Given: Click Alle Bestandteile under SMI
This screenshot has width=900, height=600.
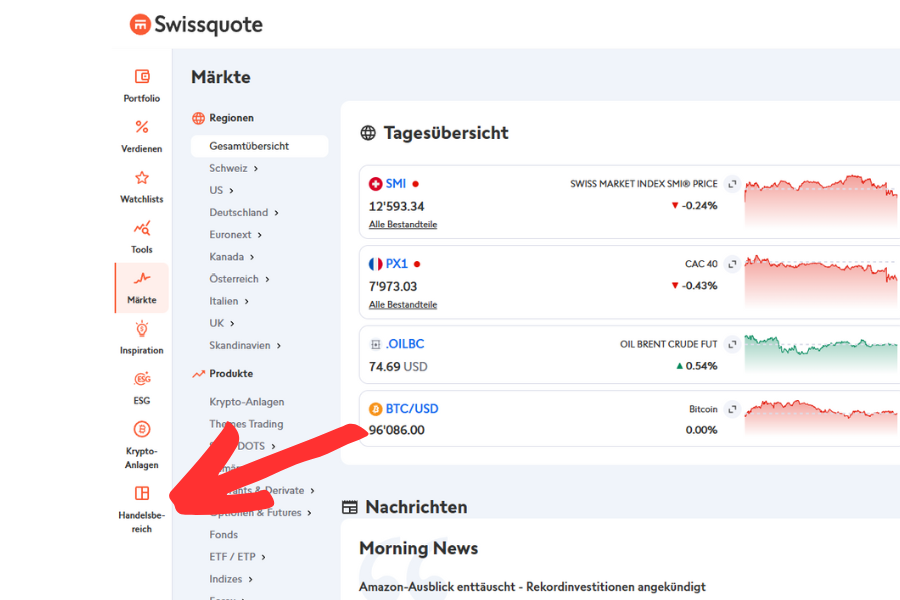Looking at the screenshot, I should [403, 224].
